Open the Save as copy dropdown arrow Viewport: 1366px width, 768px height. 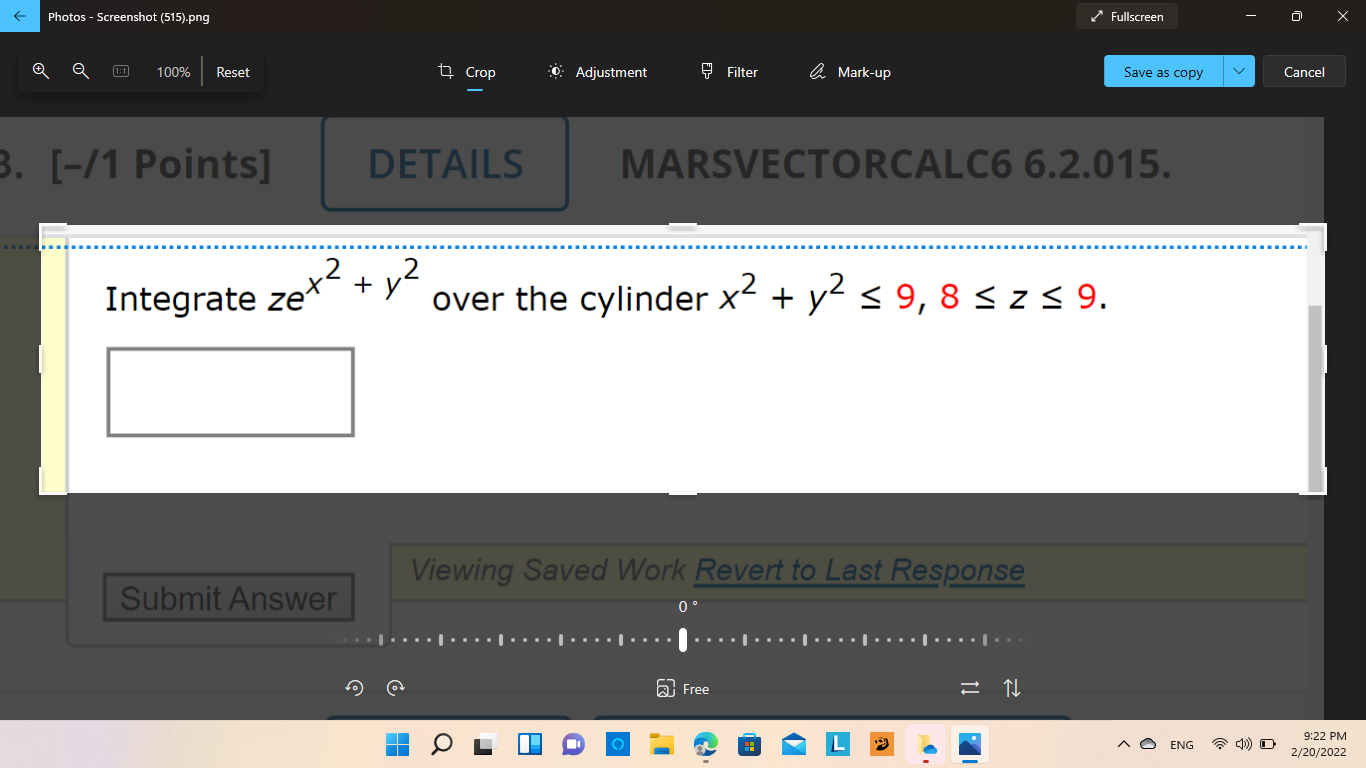click(1238, 71)
